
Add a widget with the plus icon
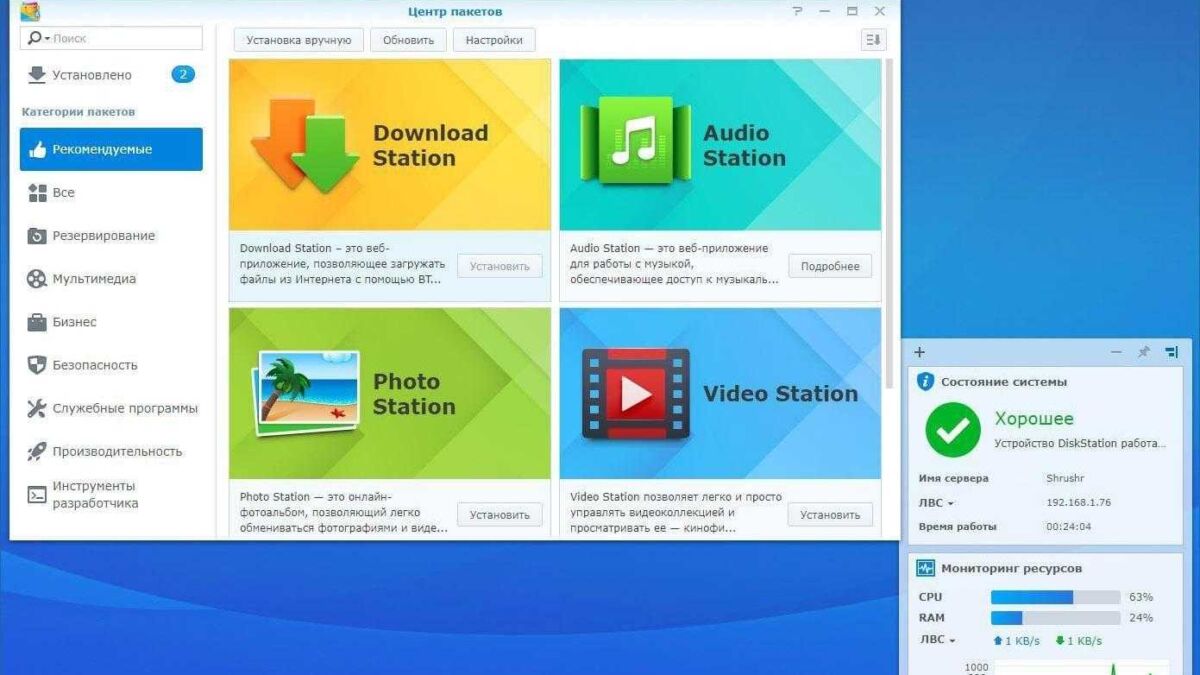click(920, 352)
